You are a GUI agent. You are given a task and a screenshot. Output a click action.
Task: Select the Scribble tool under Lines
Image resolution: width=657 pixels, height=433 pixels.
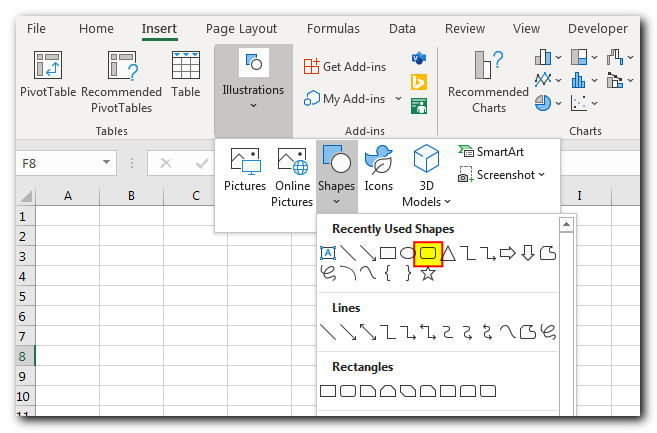548,332
